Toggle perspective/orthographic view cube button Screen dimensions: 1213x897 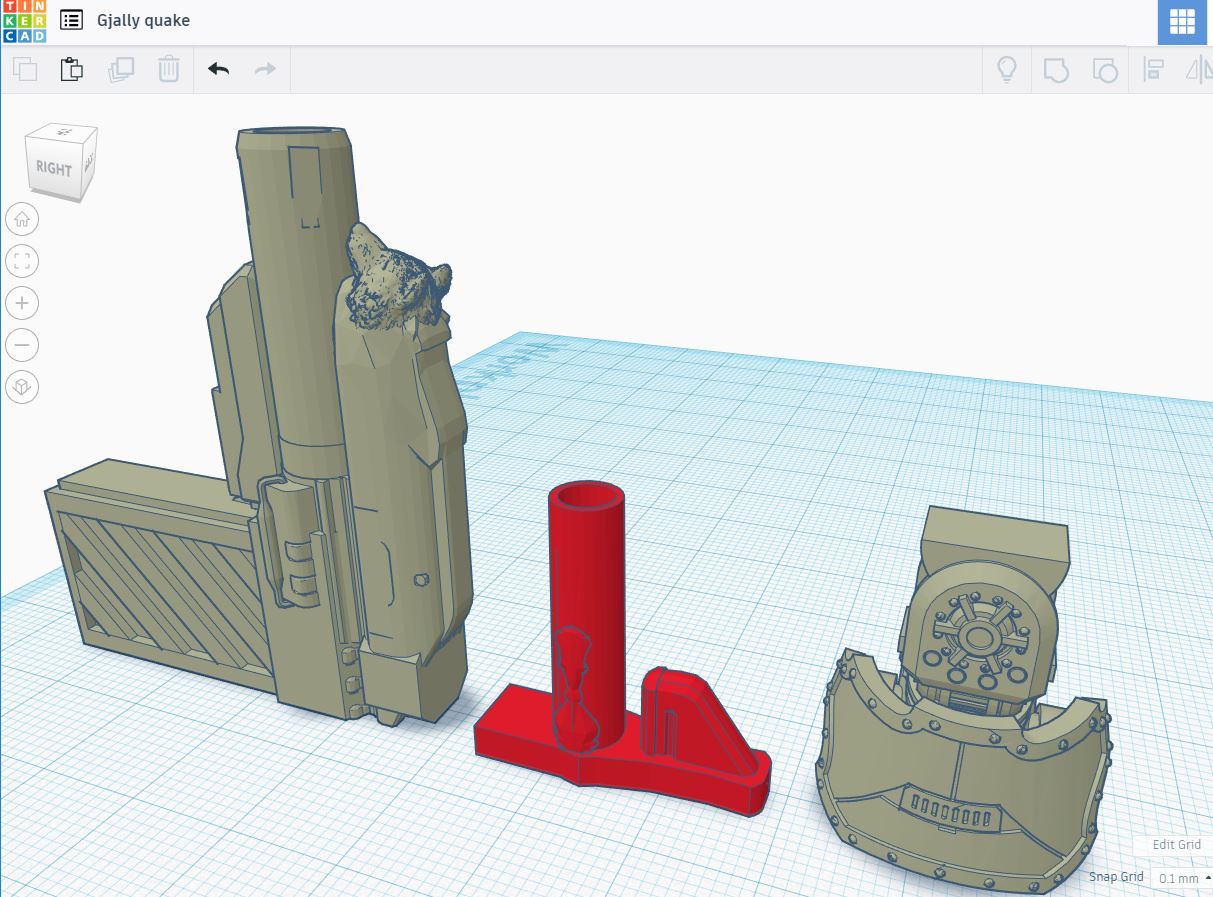coord(22,386)
